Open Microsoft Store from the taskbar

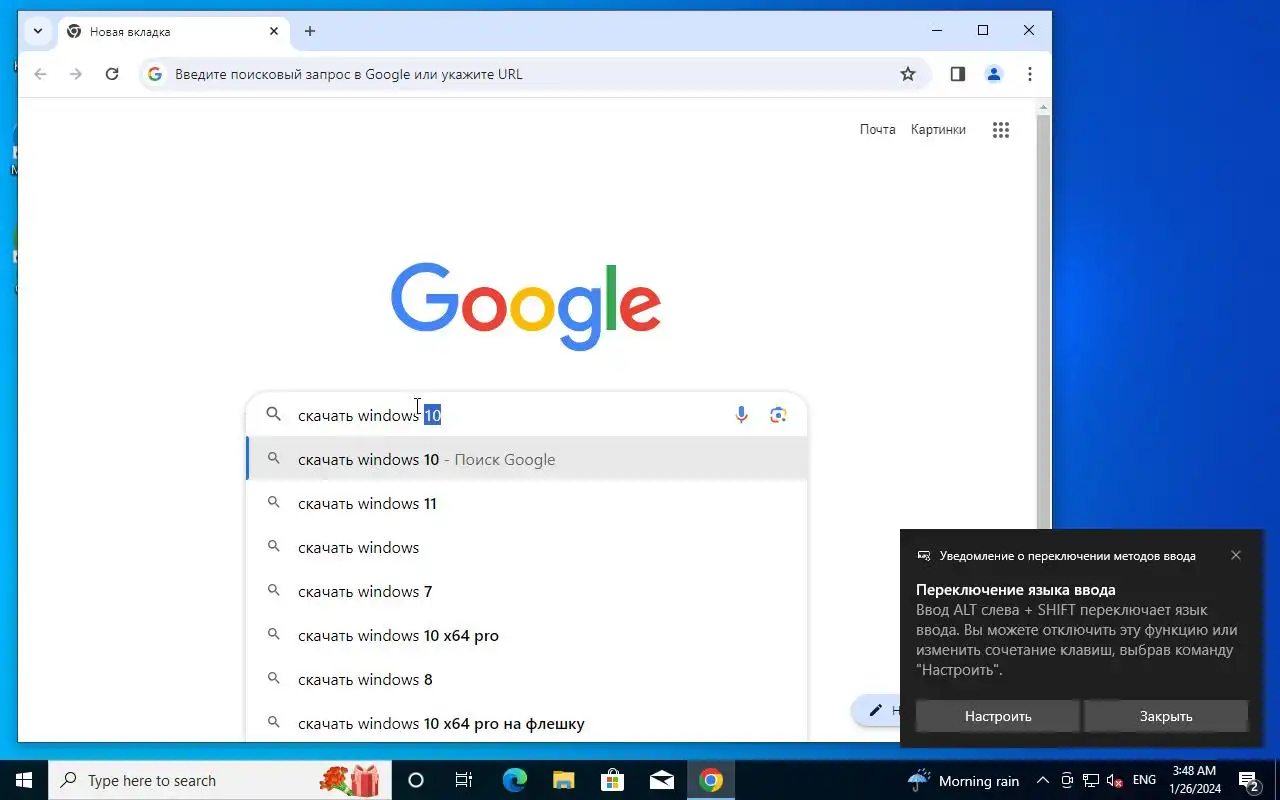click(612, 780)
